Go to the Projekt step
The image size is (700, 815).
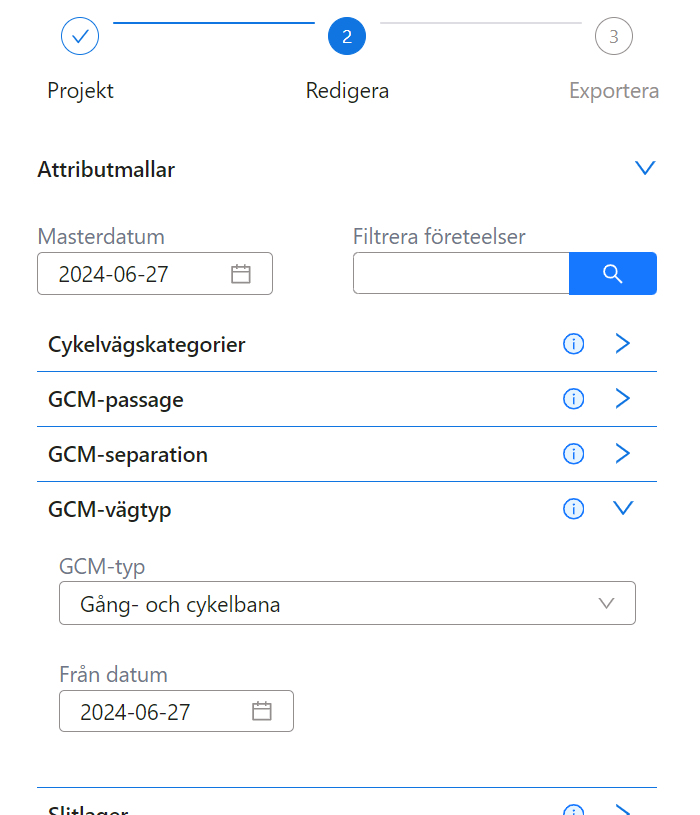pyautogui.click(x=80, y=37)
